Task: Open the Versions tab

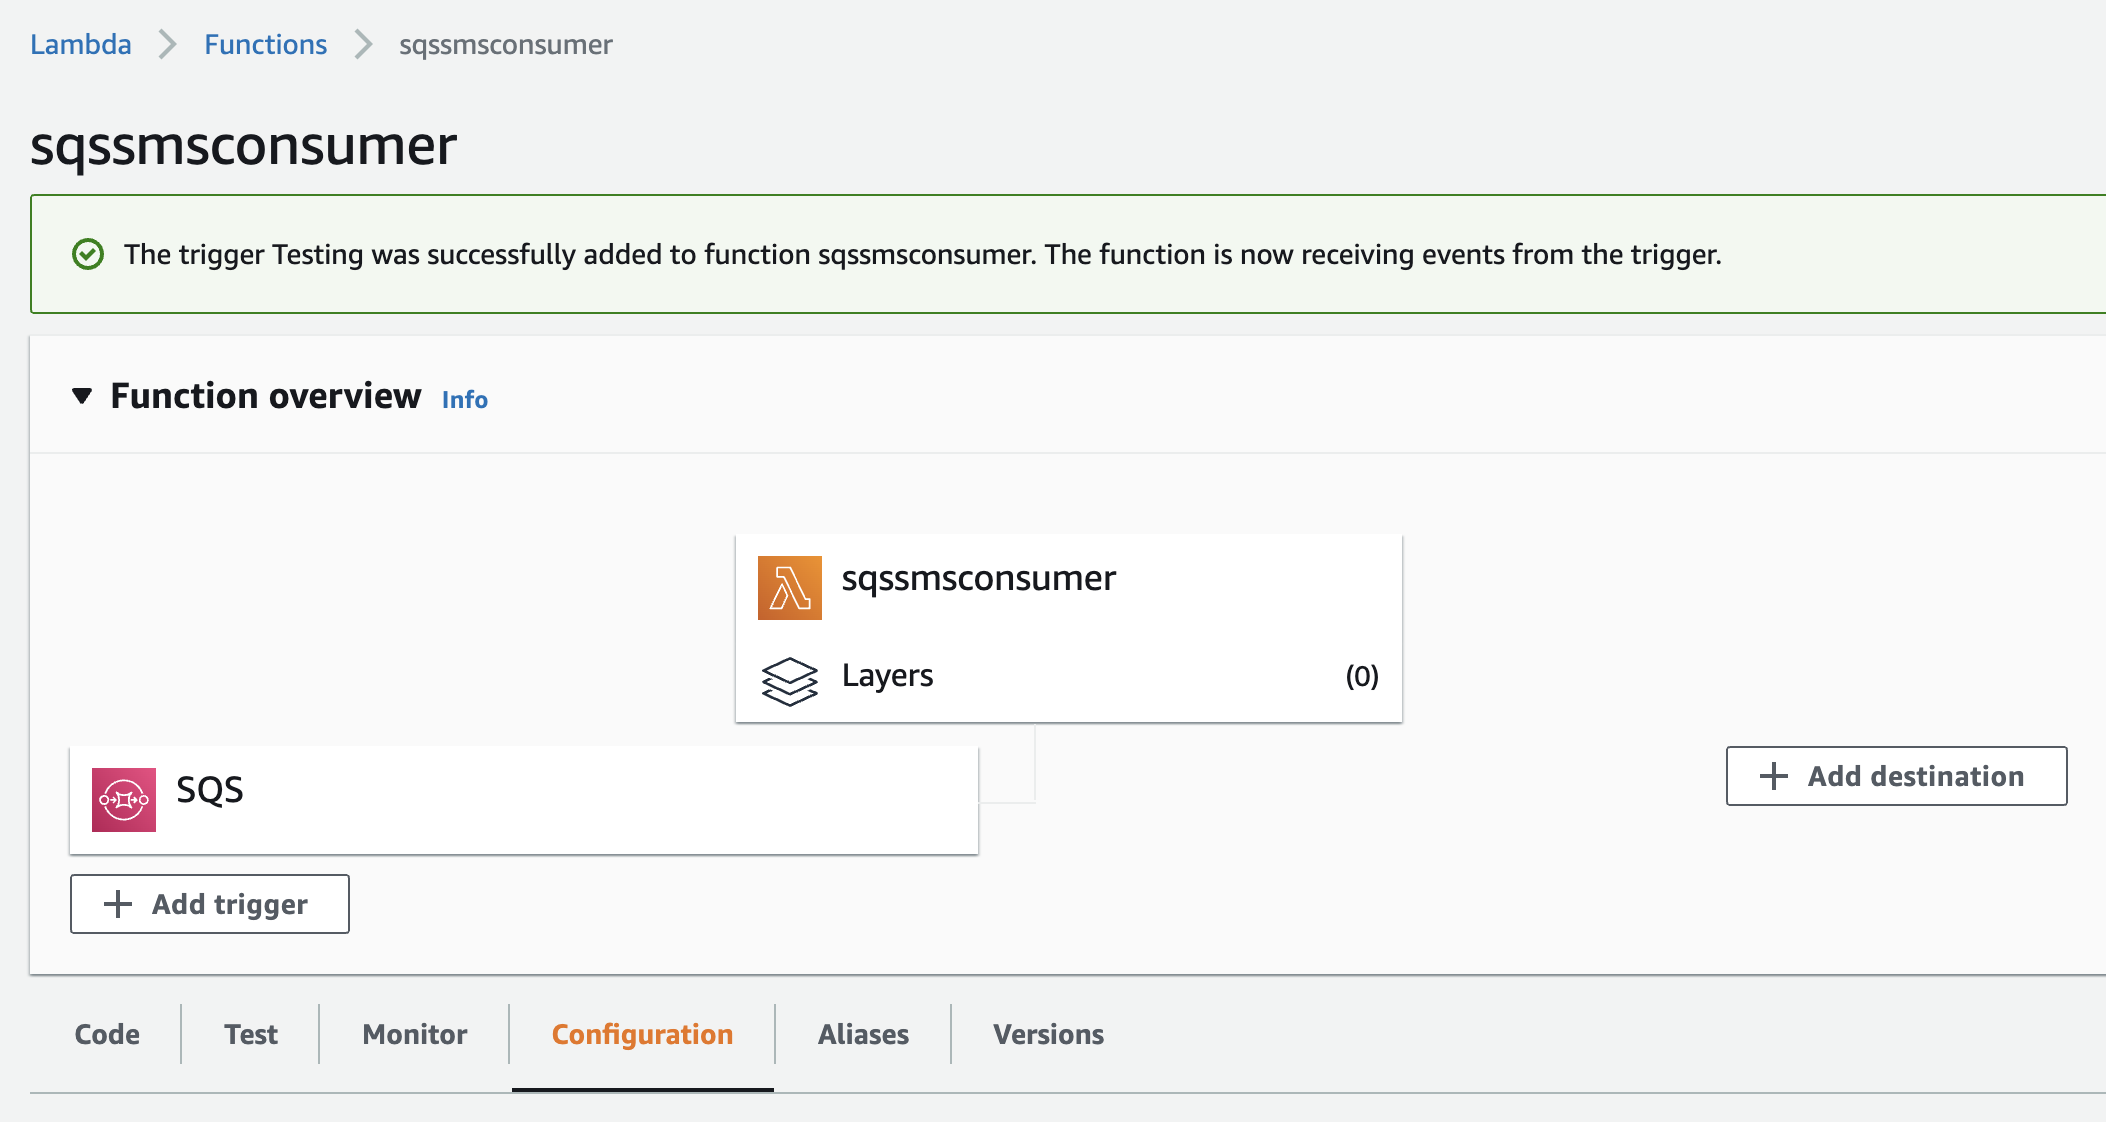Action: 1048,1034
